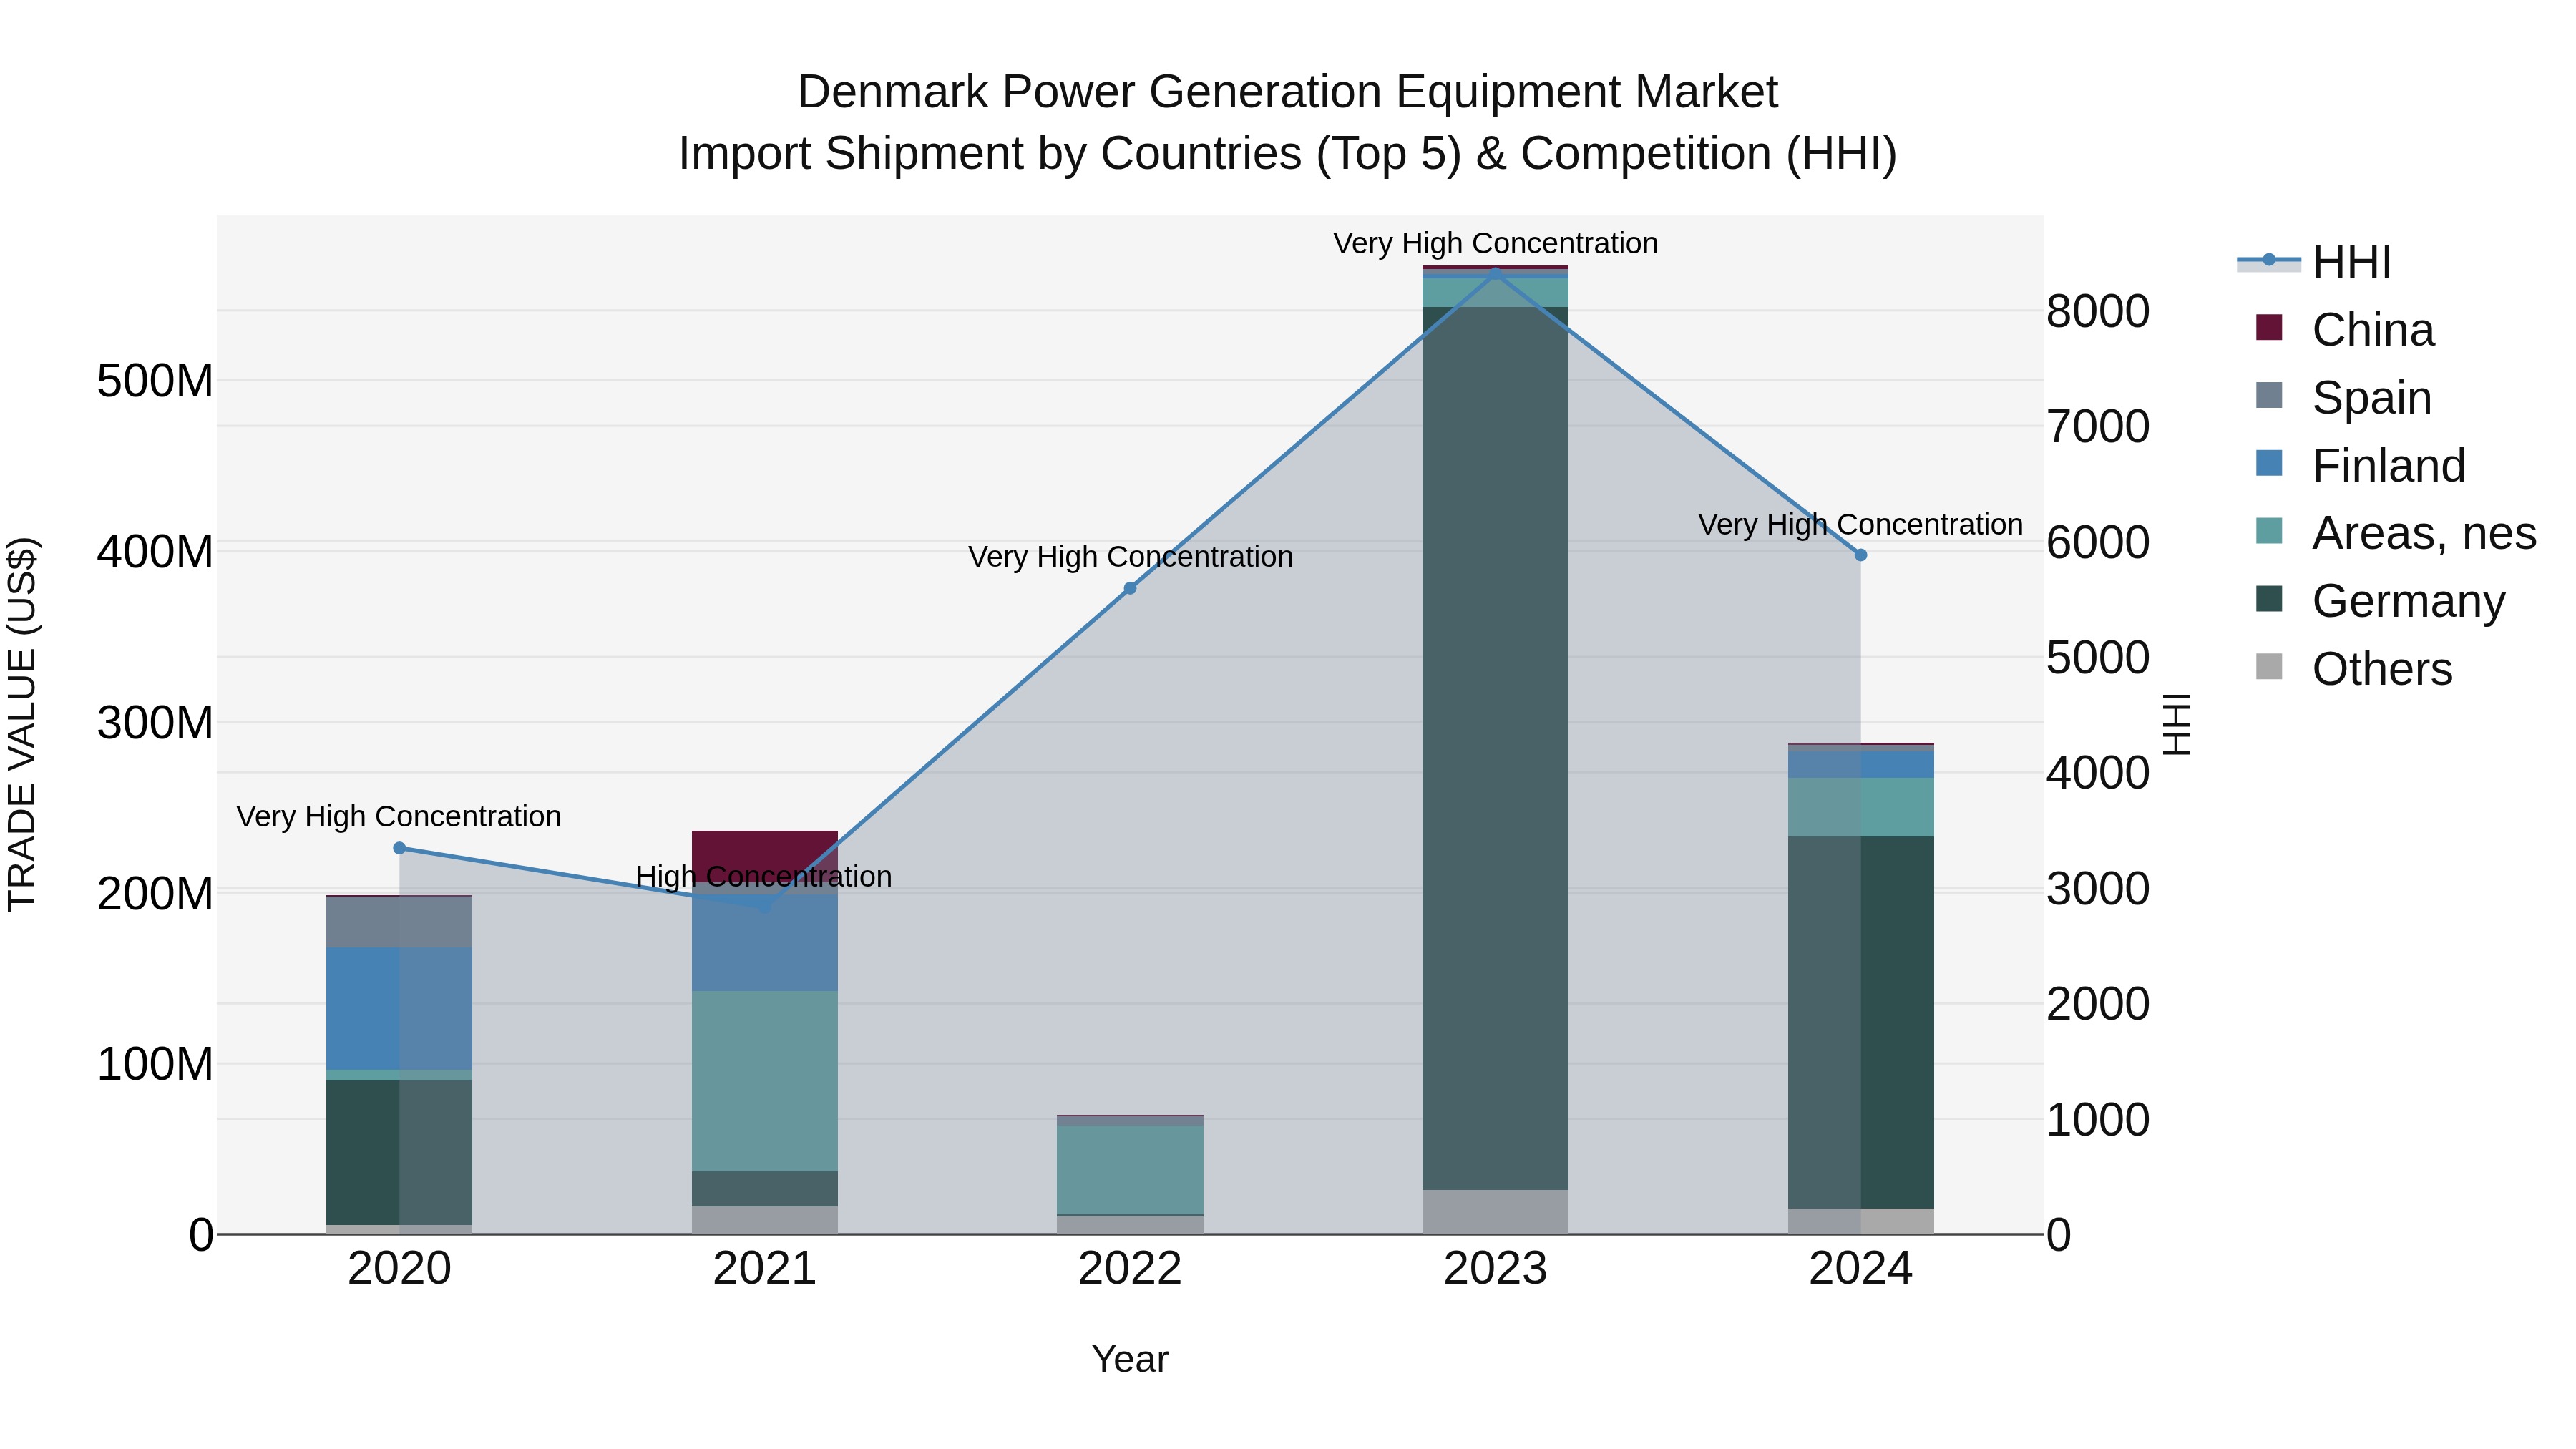The width and height of the screenshot is (2576, 1449).
Task: Click the 2024 Germany bar segment
Action: [x=1861, y=1023]
